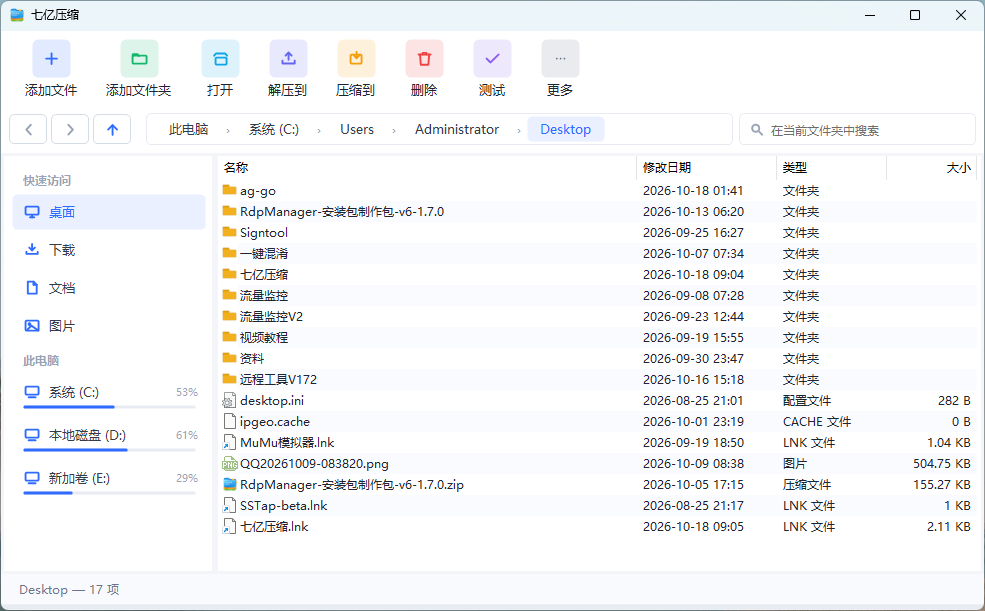Click 此电脑 in the breadcrumb path
This screenshot has height=611, width=985.
pos(188,129)
